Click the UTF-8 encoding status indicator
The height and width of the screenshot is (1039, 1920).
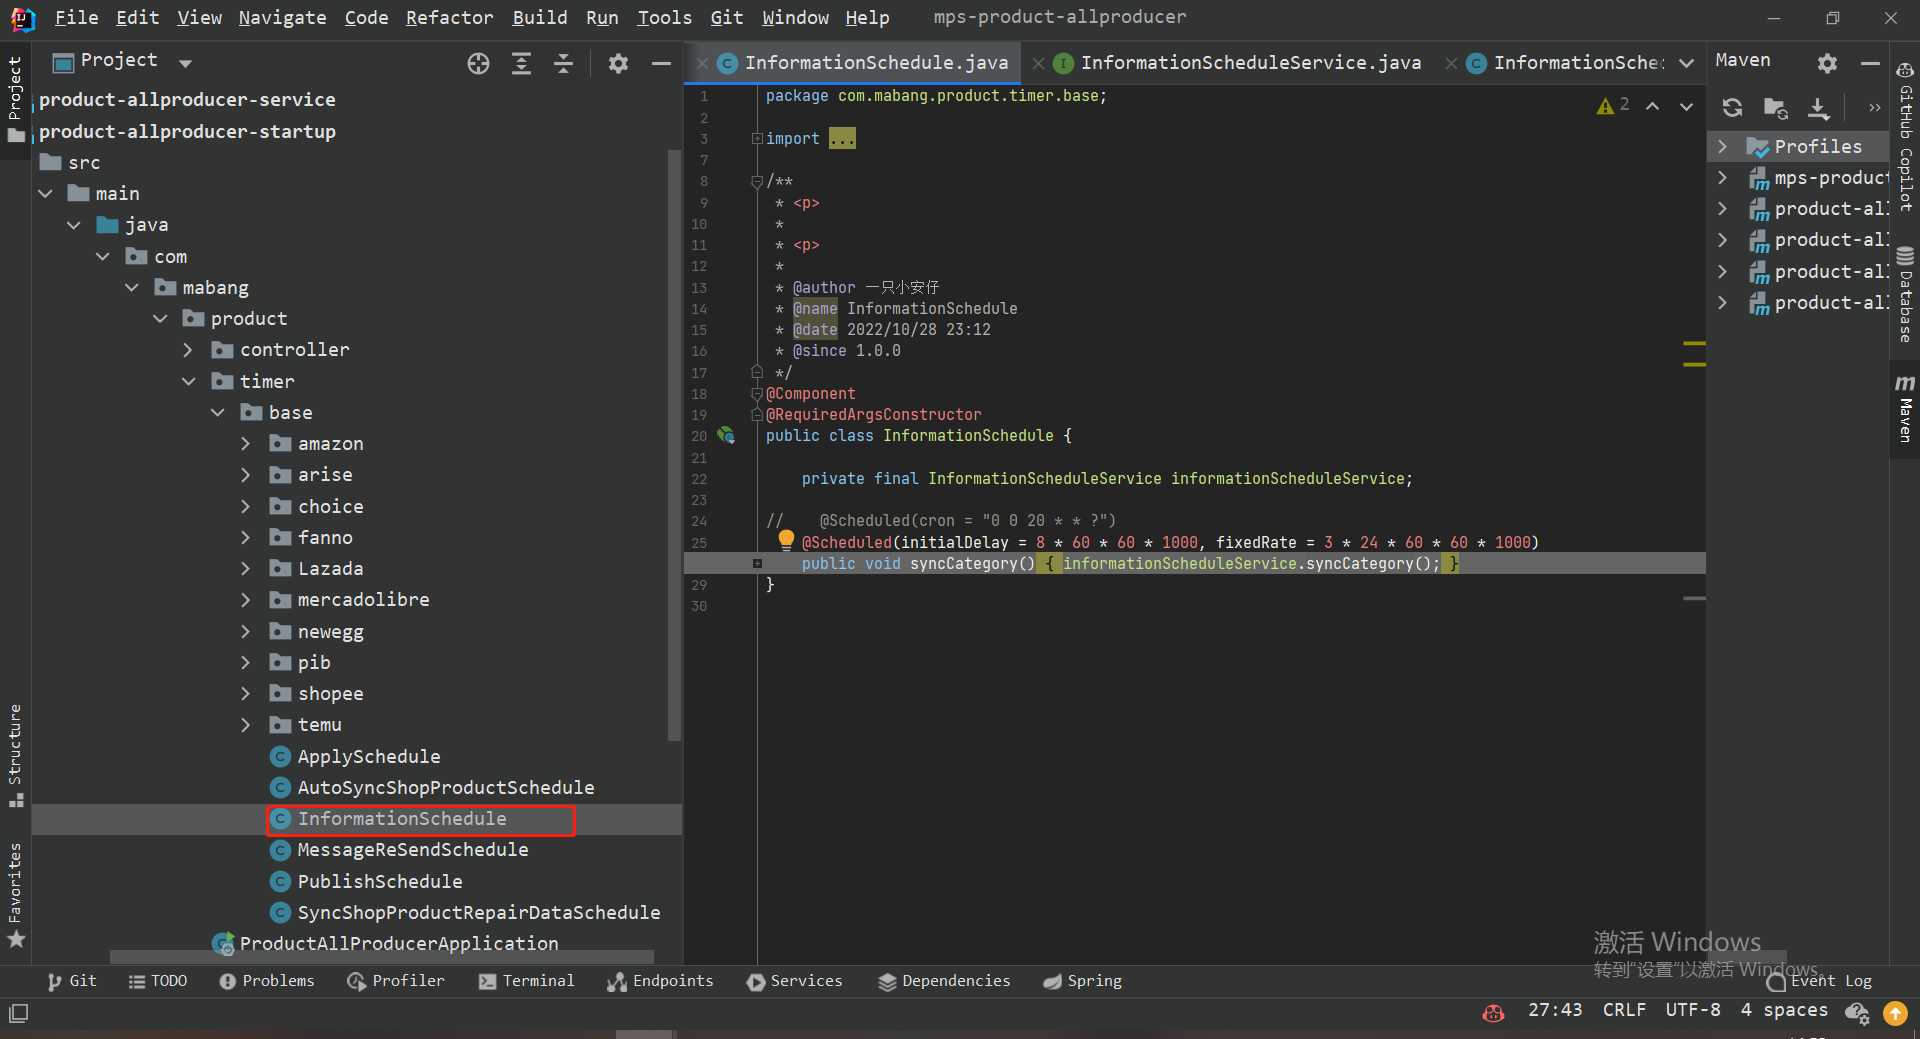tap(1692, 1010)
